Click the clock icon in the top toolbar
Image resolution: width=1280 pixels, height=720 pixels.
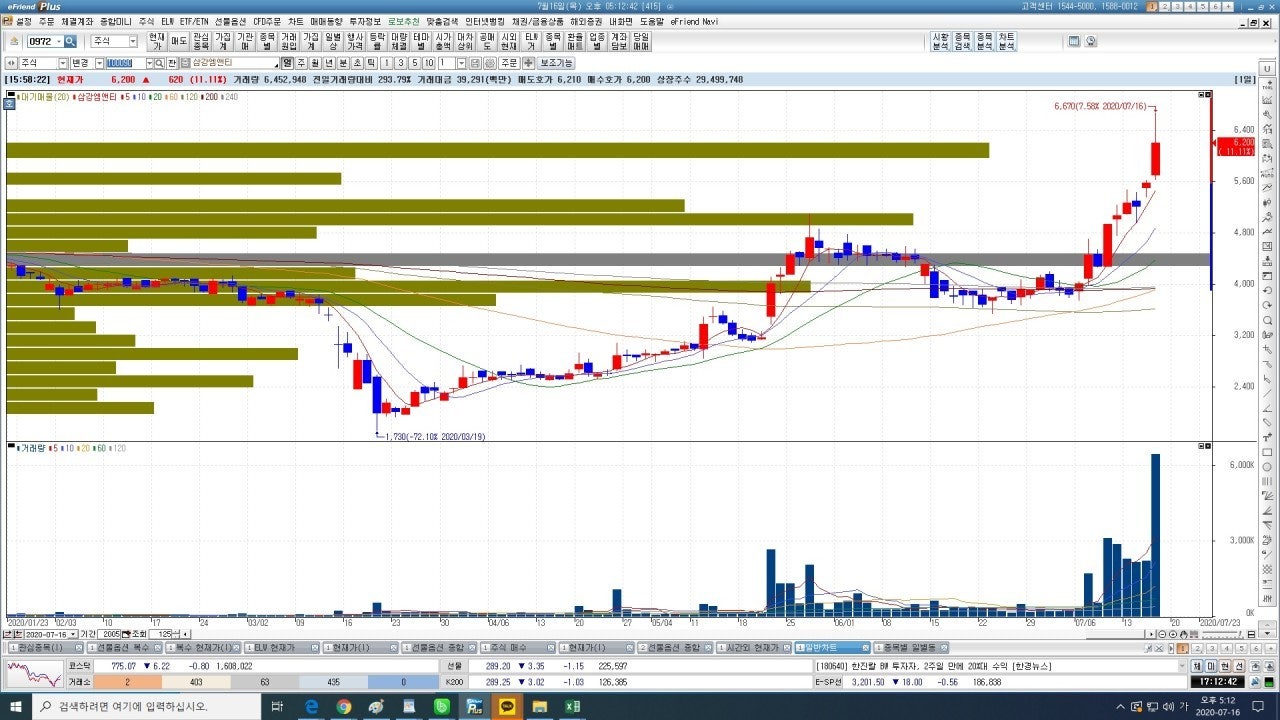(1091, 41)
